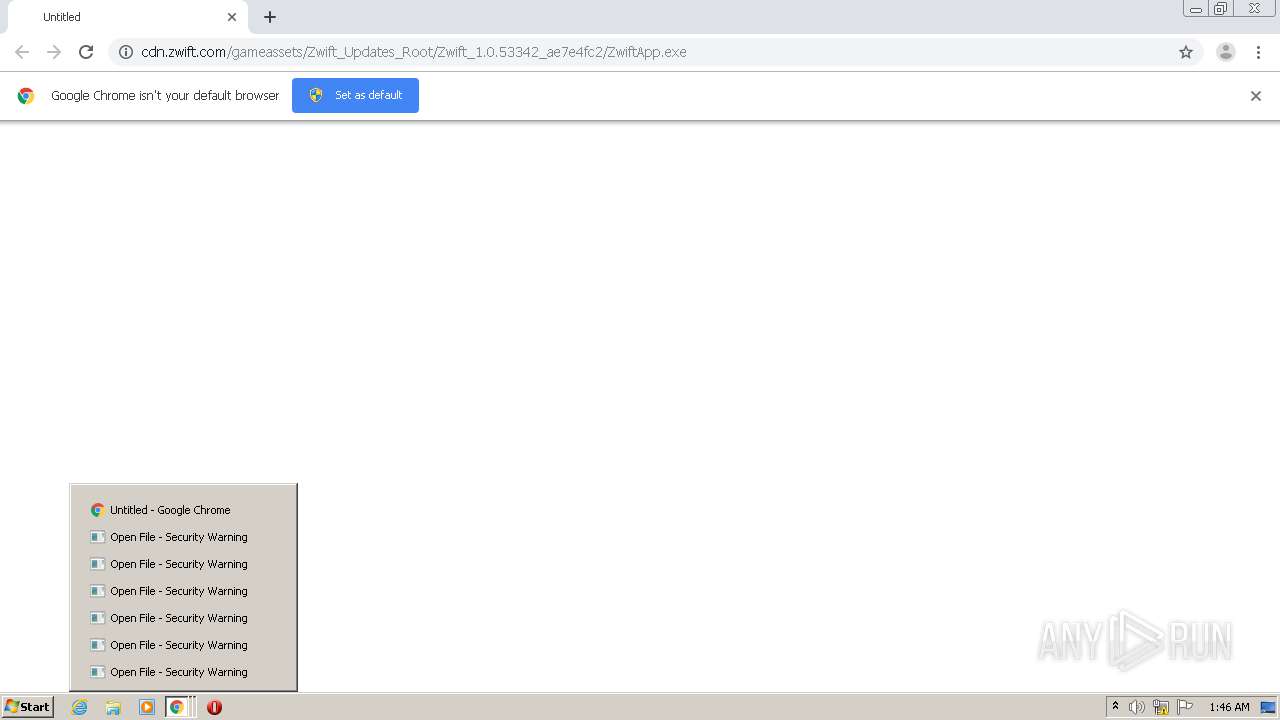Open the network tray icon
Screen dimensions: 1280x720
[x=1161, y=707]
